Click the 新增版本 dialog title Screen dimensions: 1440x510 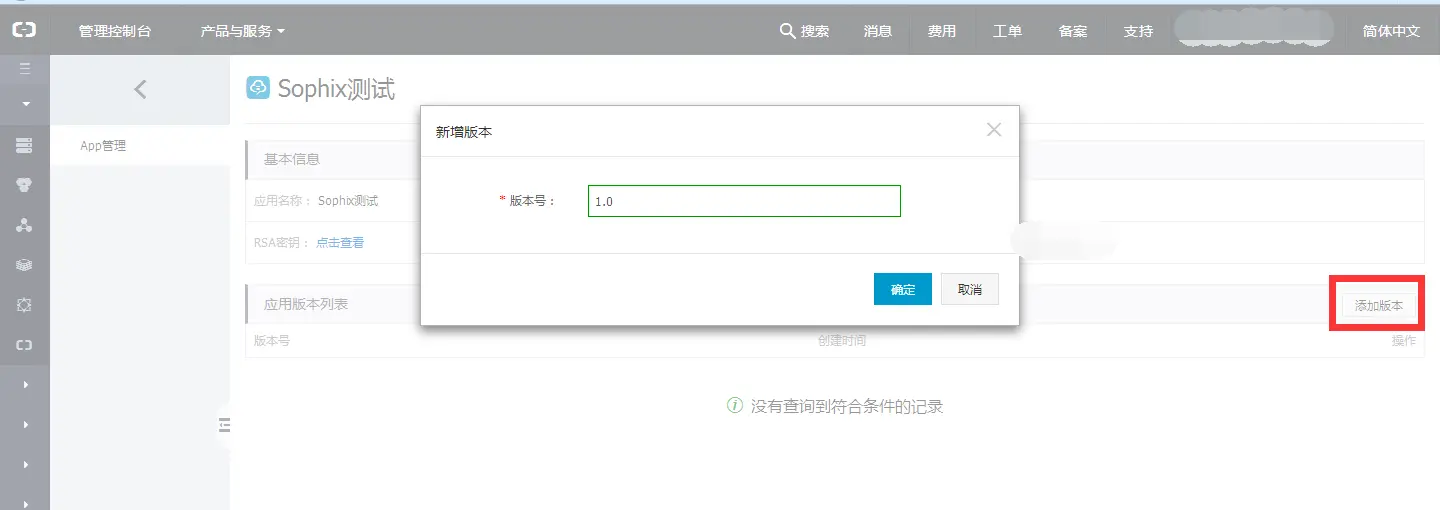click(x=464, y=132)
